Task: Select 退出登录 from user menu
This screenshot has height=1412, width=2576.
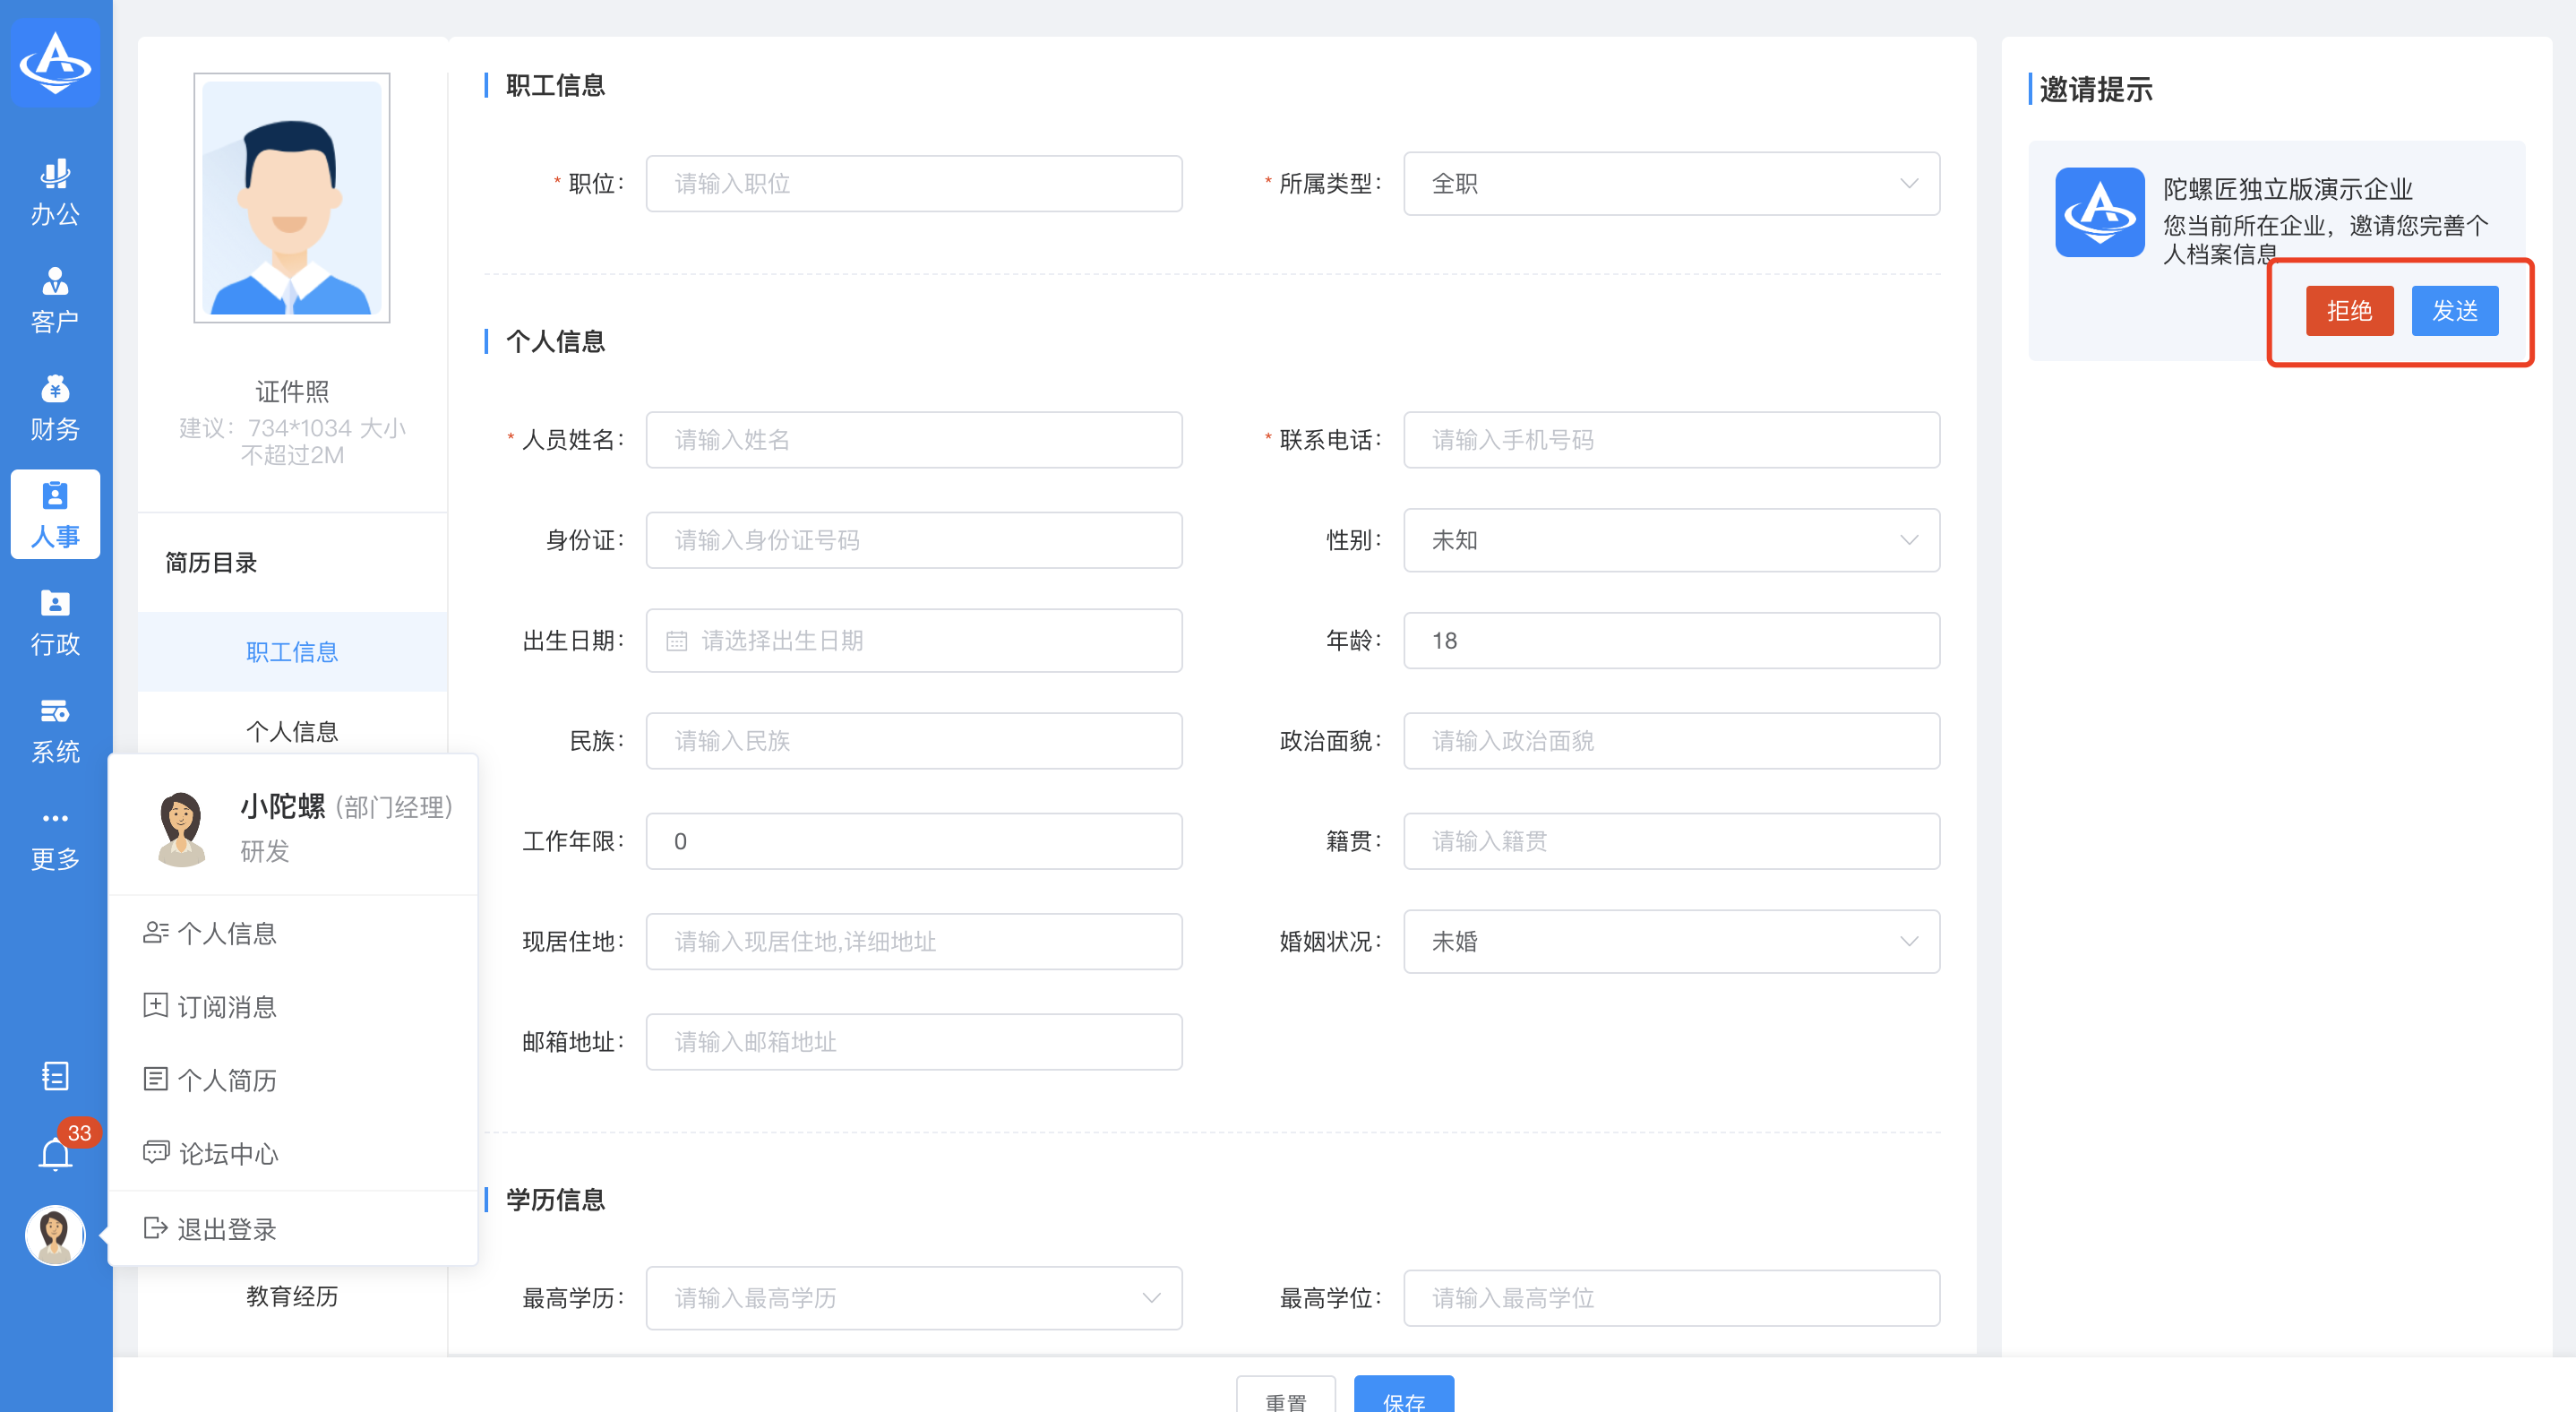Action: click(226, 1229)
